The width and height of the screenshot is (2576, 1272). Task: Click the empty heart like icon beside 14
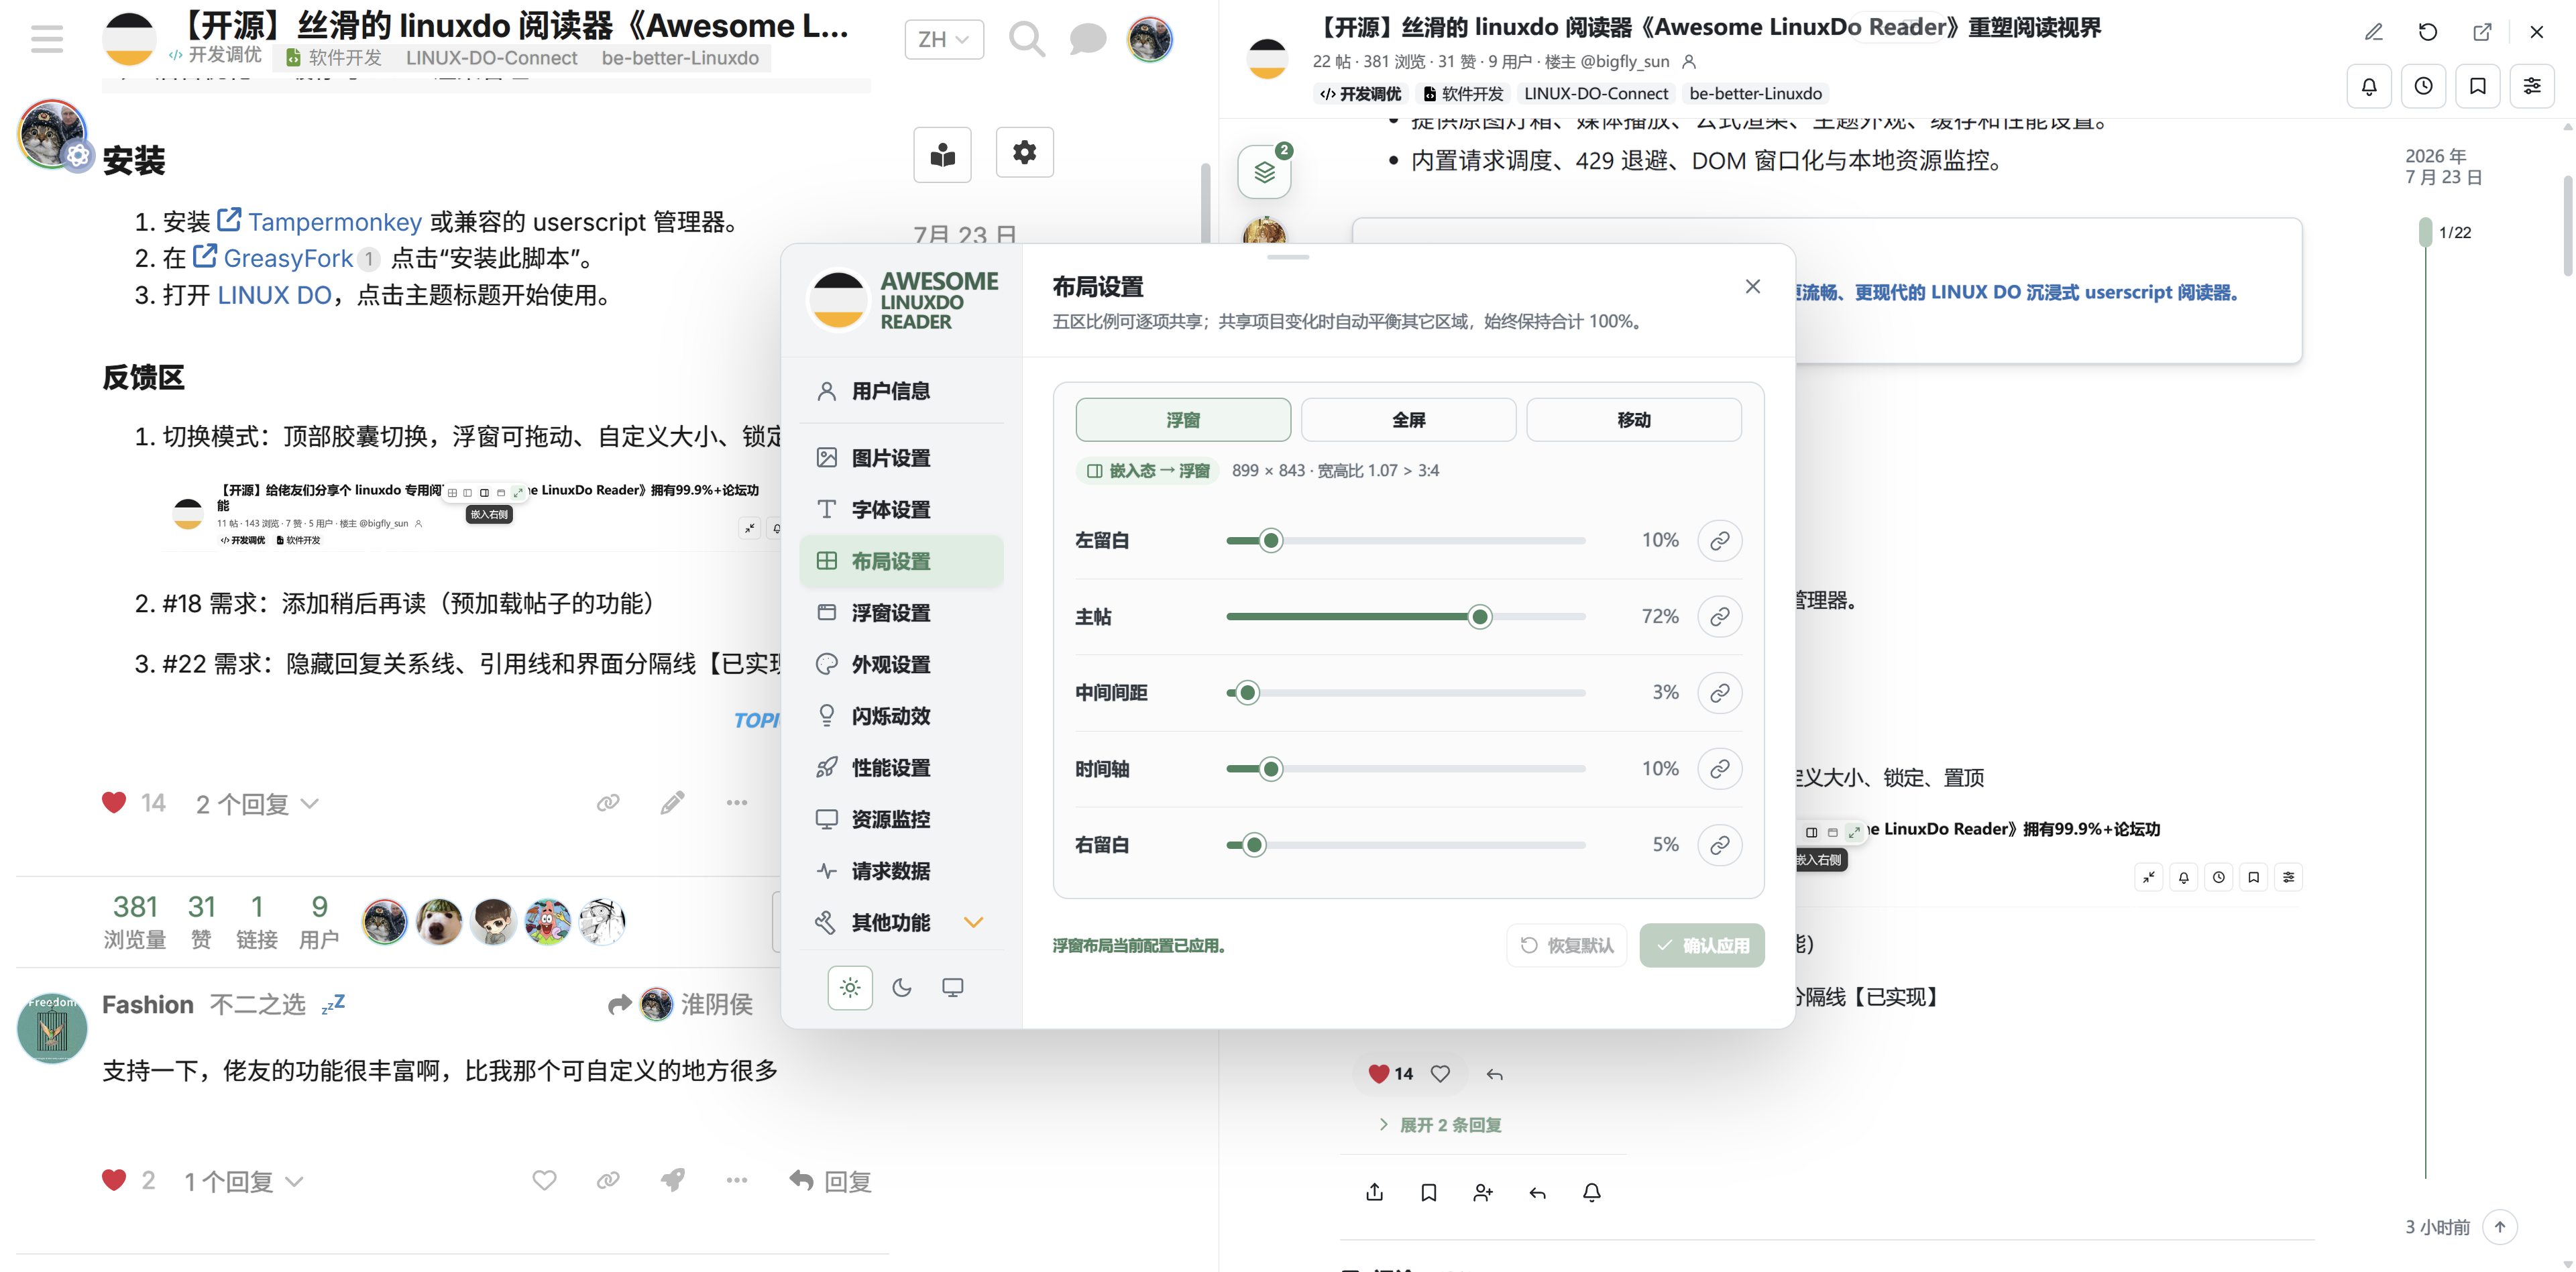tap(1440, 1073)
